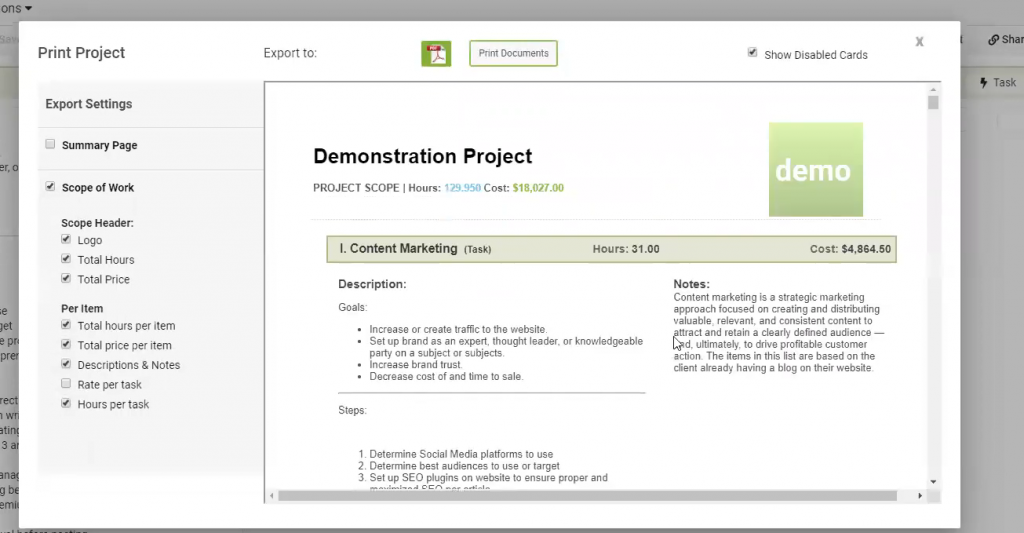
Task: Click the horizontal scroll left arrow
Action: point(272,496)
